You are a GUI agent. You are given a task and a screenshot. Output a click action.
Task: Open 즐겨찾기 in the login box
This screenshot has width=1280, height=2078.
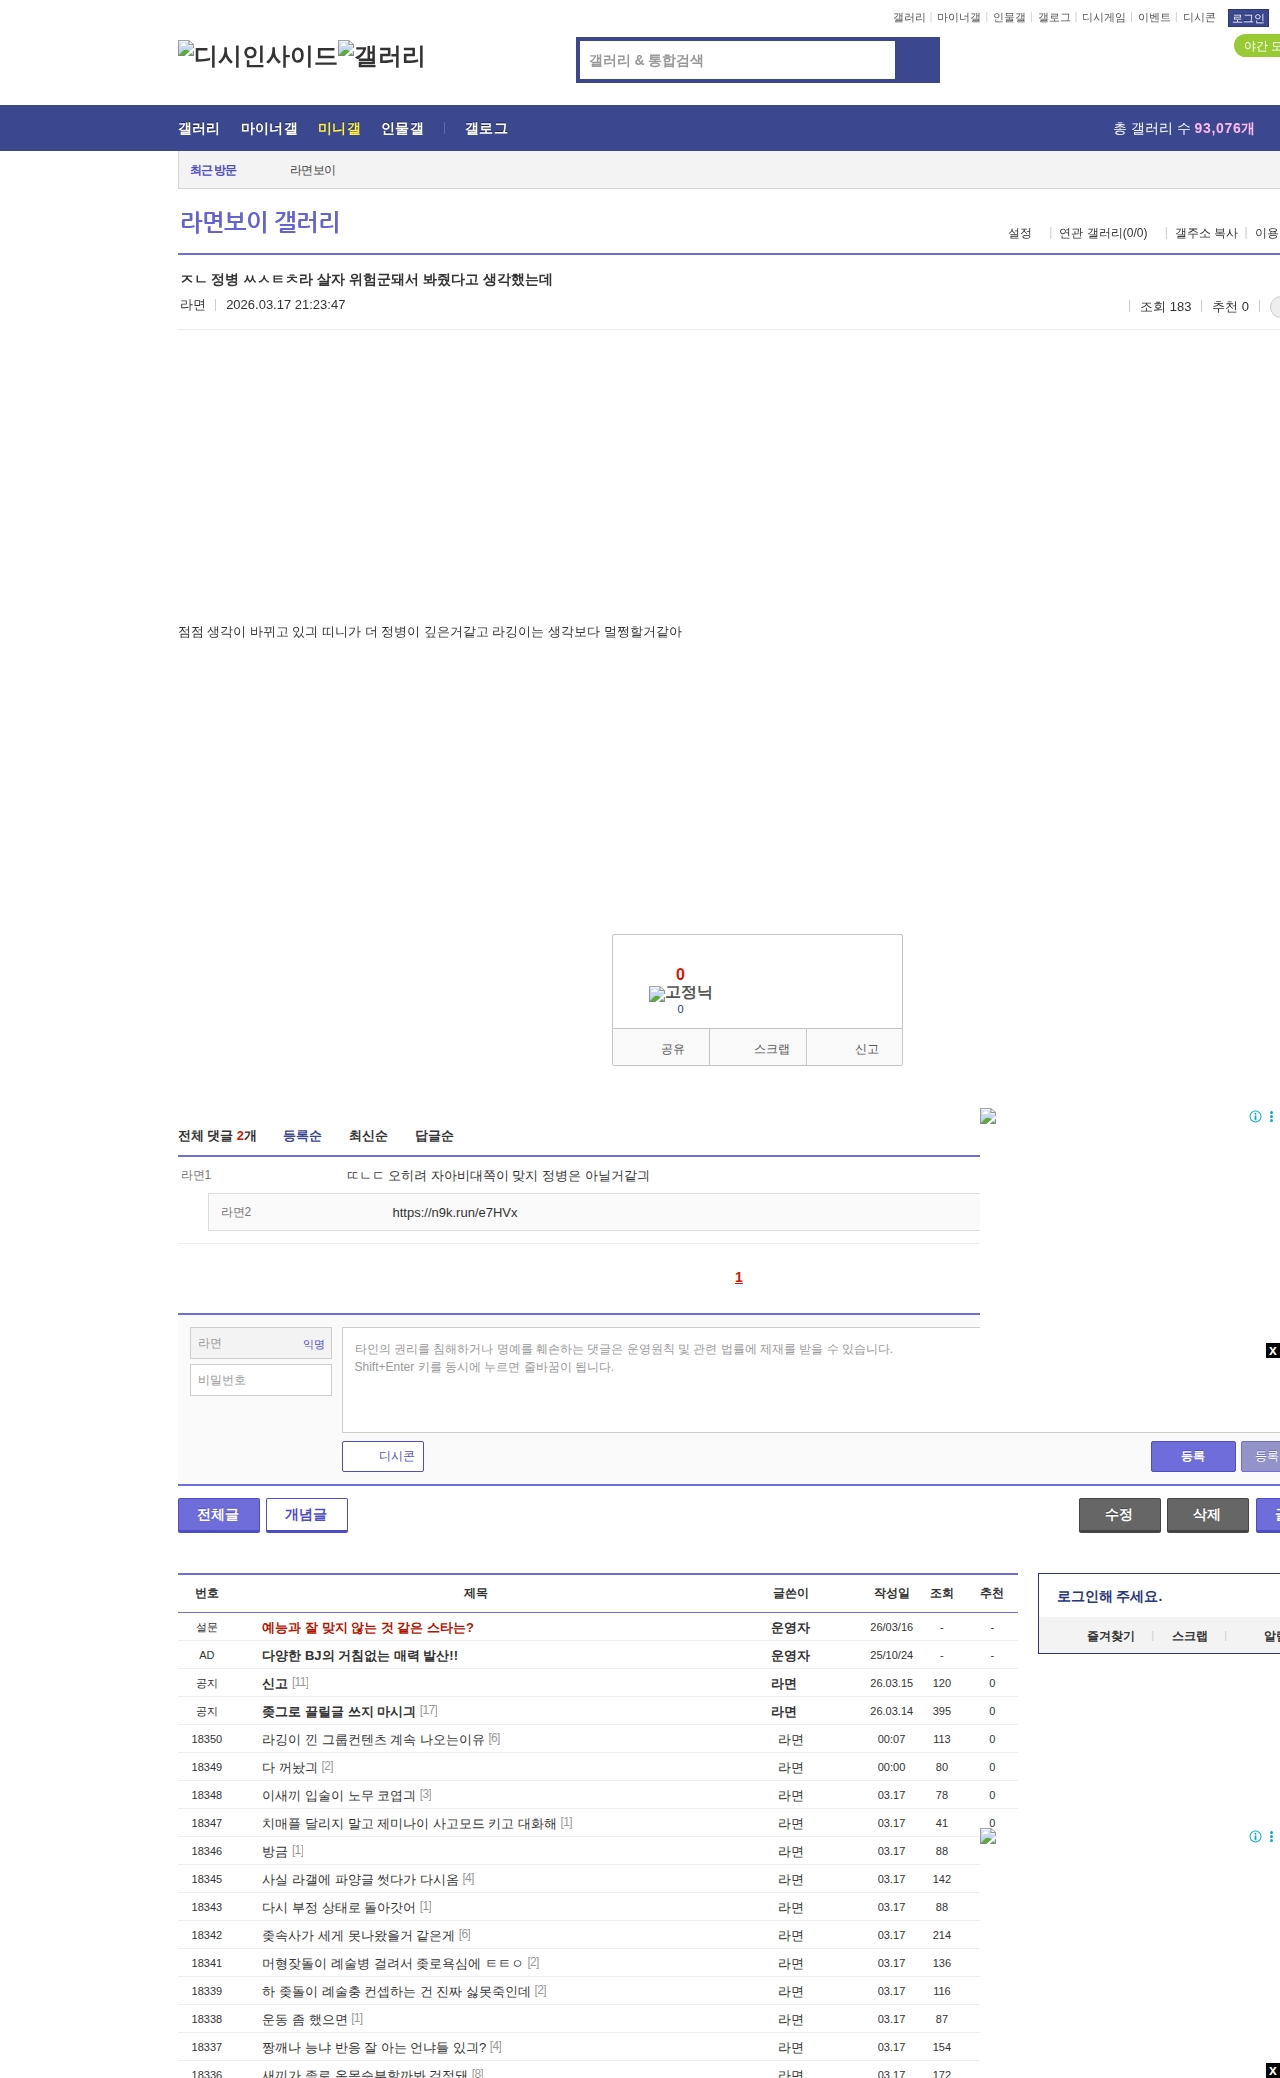coord(1111,1636)
